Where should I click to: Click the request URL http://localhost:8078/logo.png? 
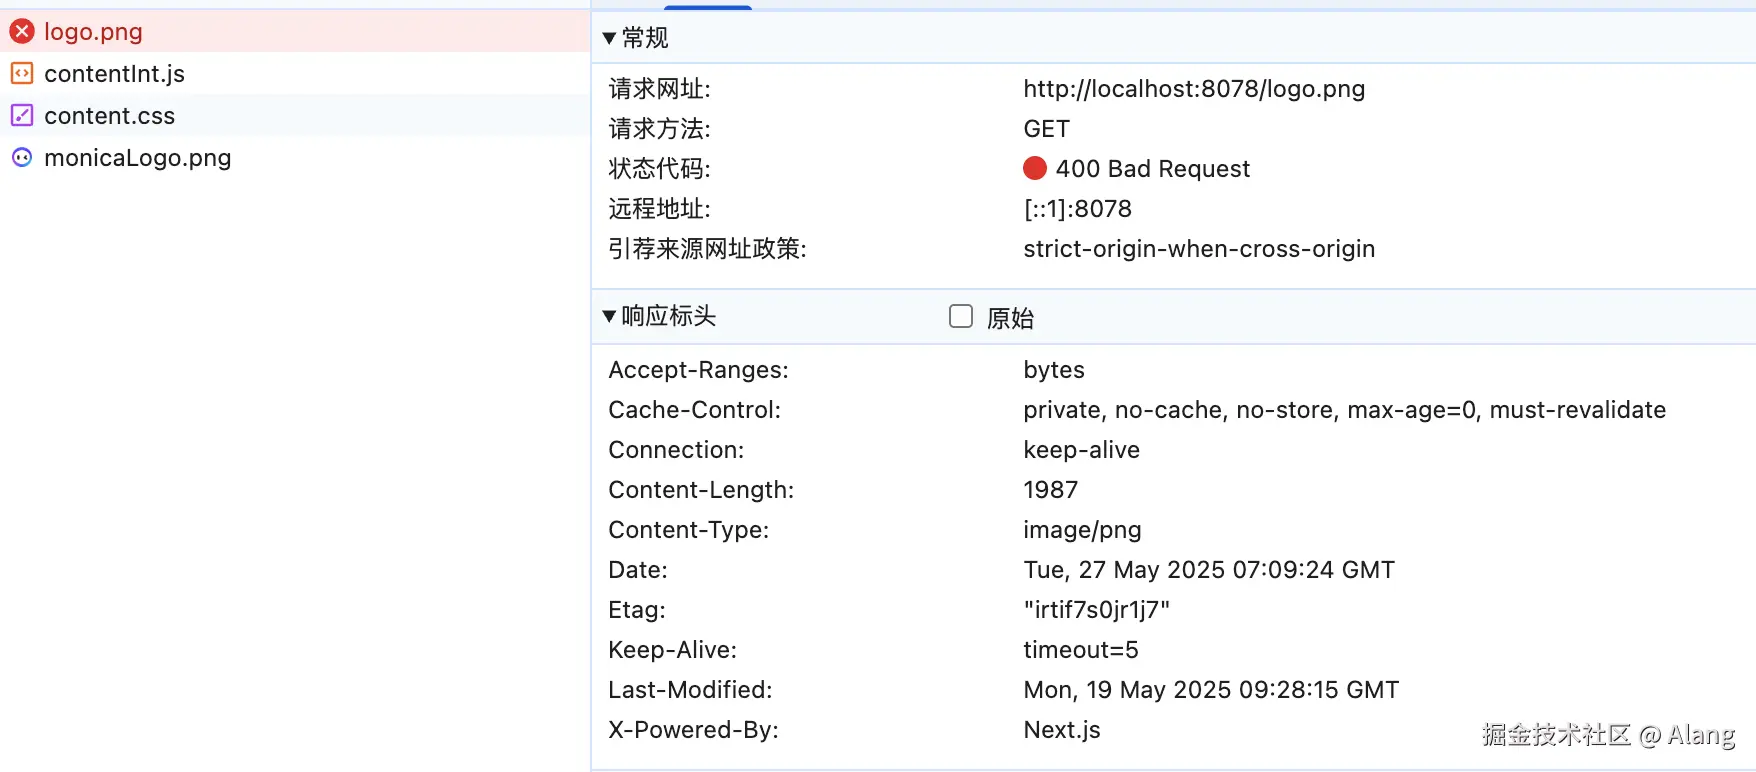click(1194, 89)
